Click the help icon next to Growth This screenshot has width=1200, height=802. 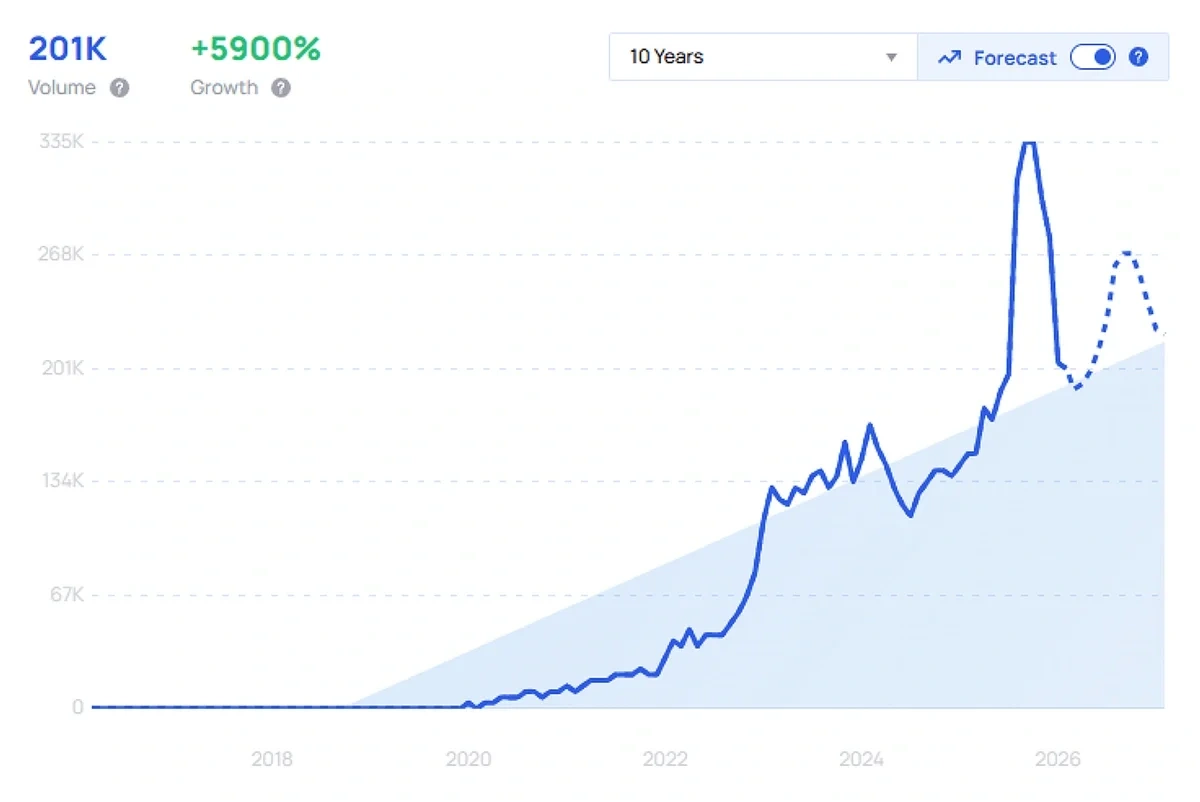[x=281, y=88]
